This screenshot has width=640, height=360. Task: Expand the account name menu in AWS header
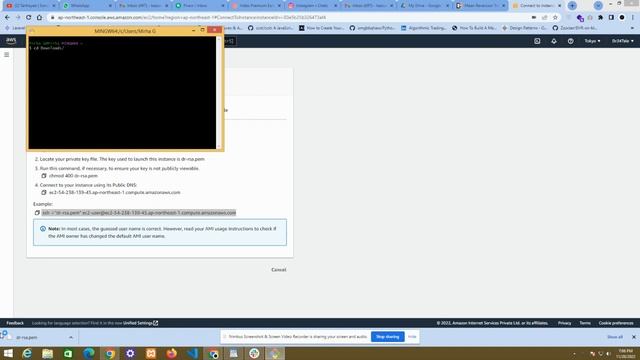622,41
